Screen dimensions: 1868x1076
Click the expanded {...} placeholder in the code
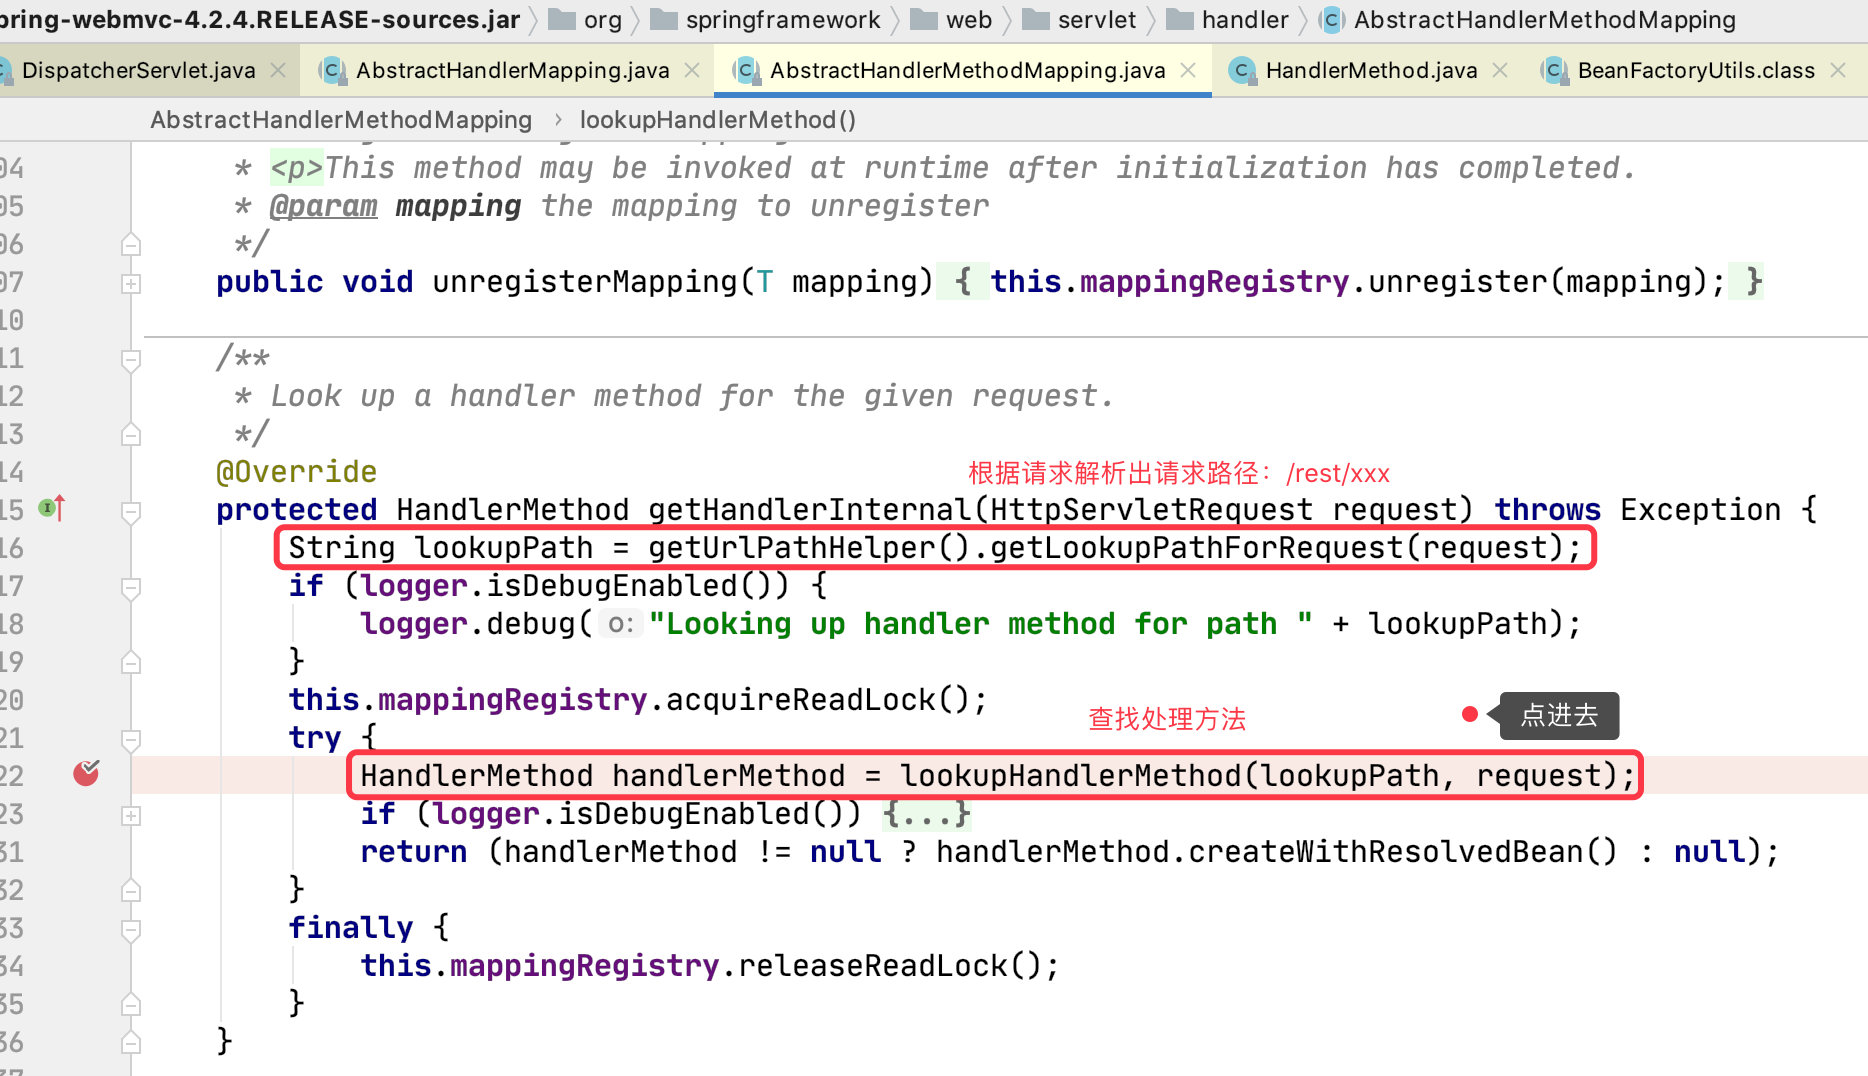tap(926, 814)
